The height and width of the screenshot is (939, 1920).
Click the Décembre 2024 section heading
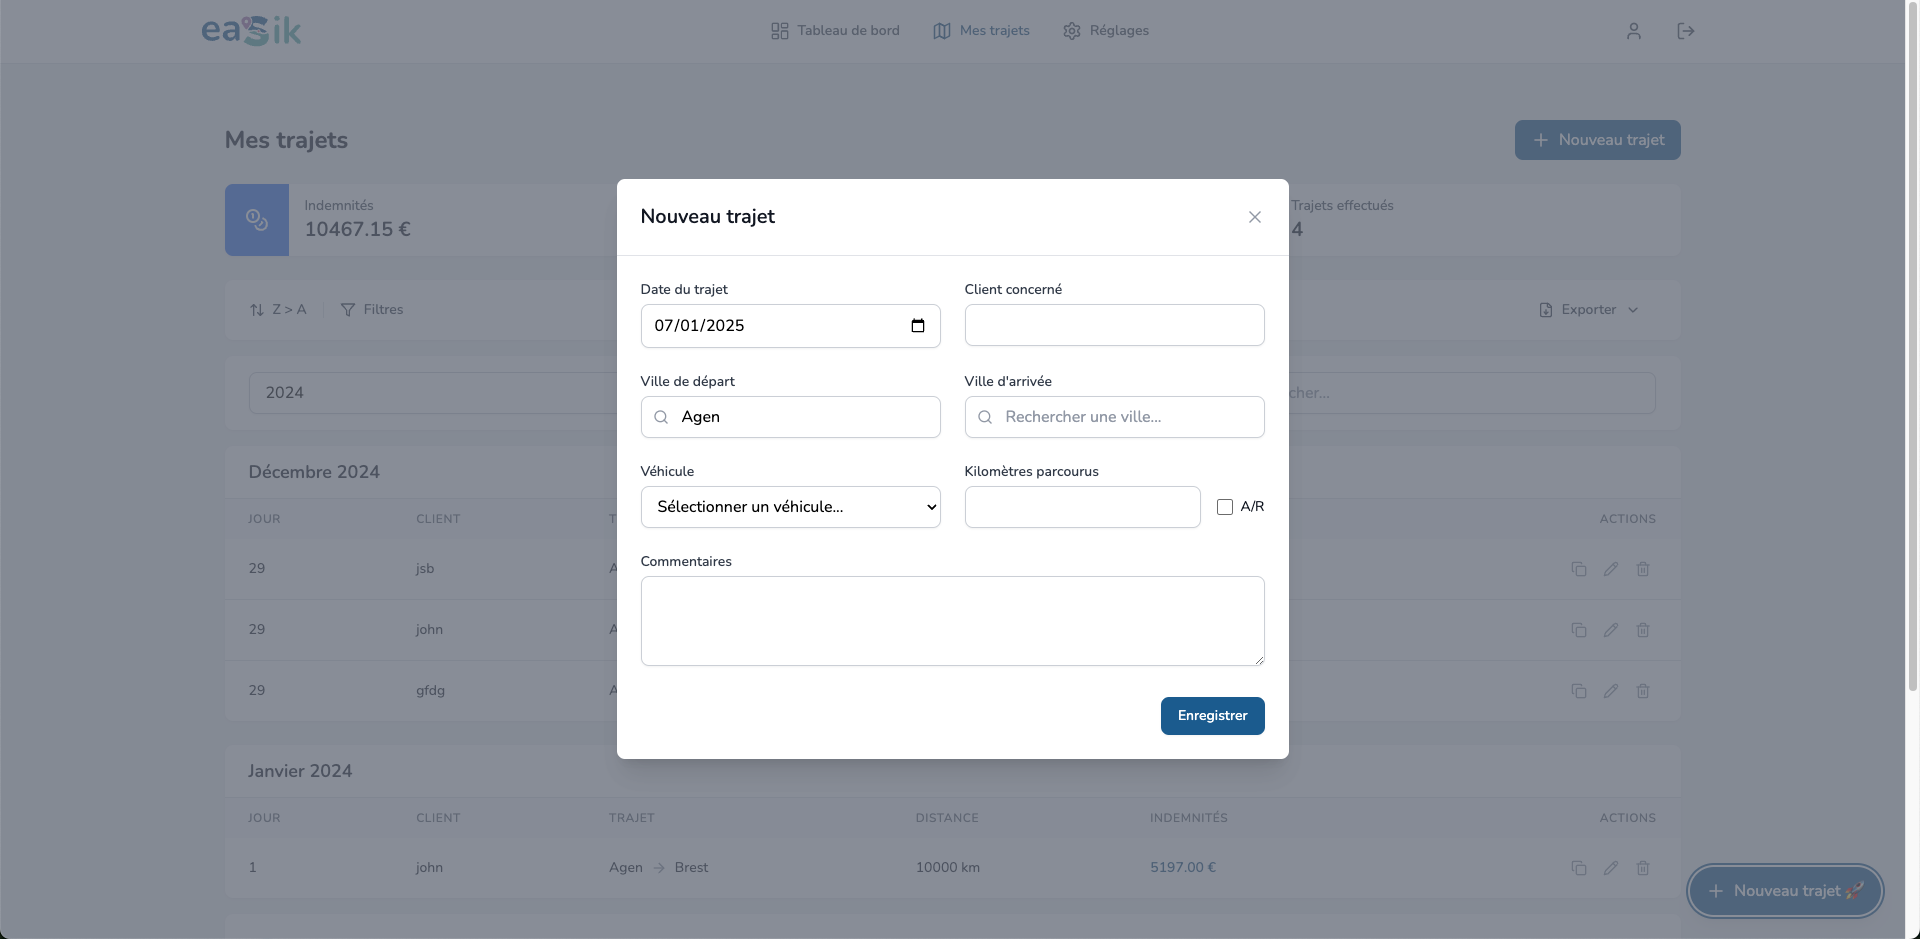314,472
